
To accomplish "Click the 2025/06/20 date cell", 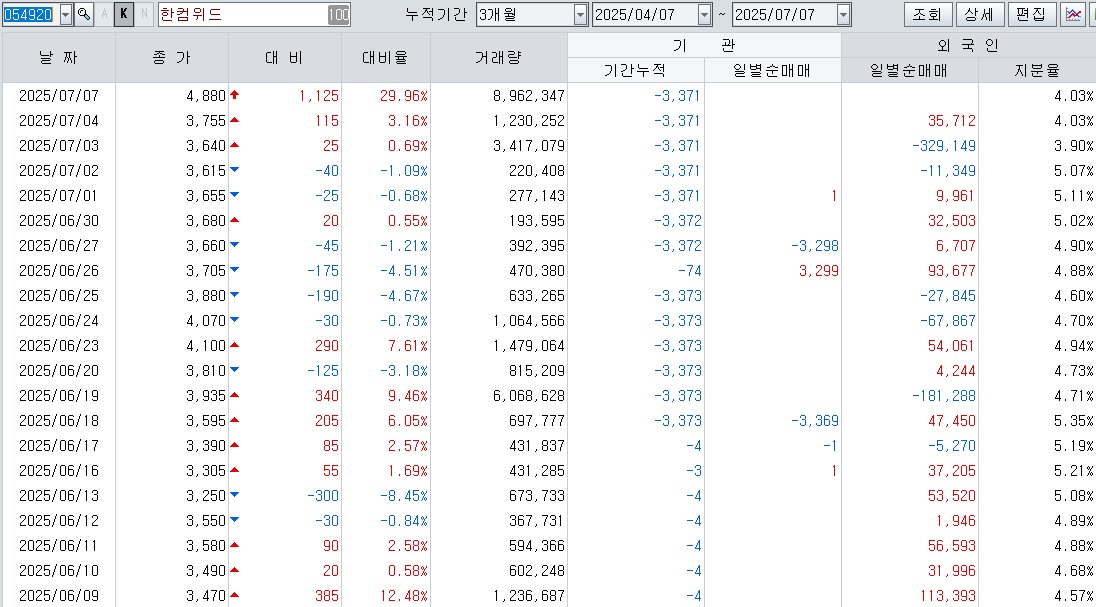I will coord(59,371).
